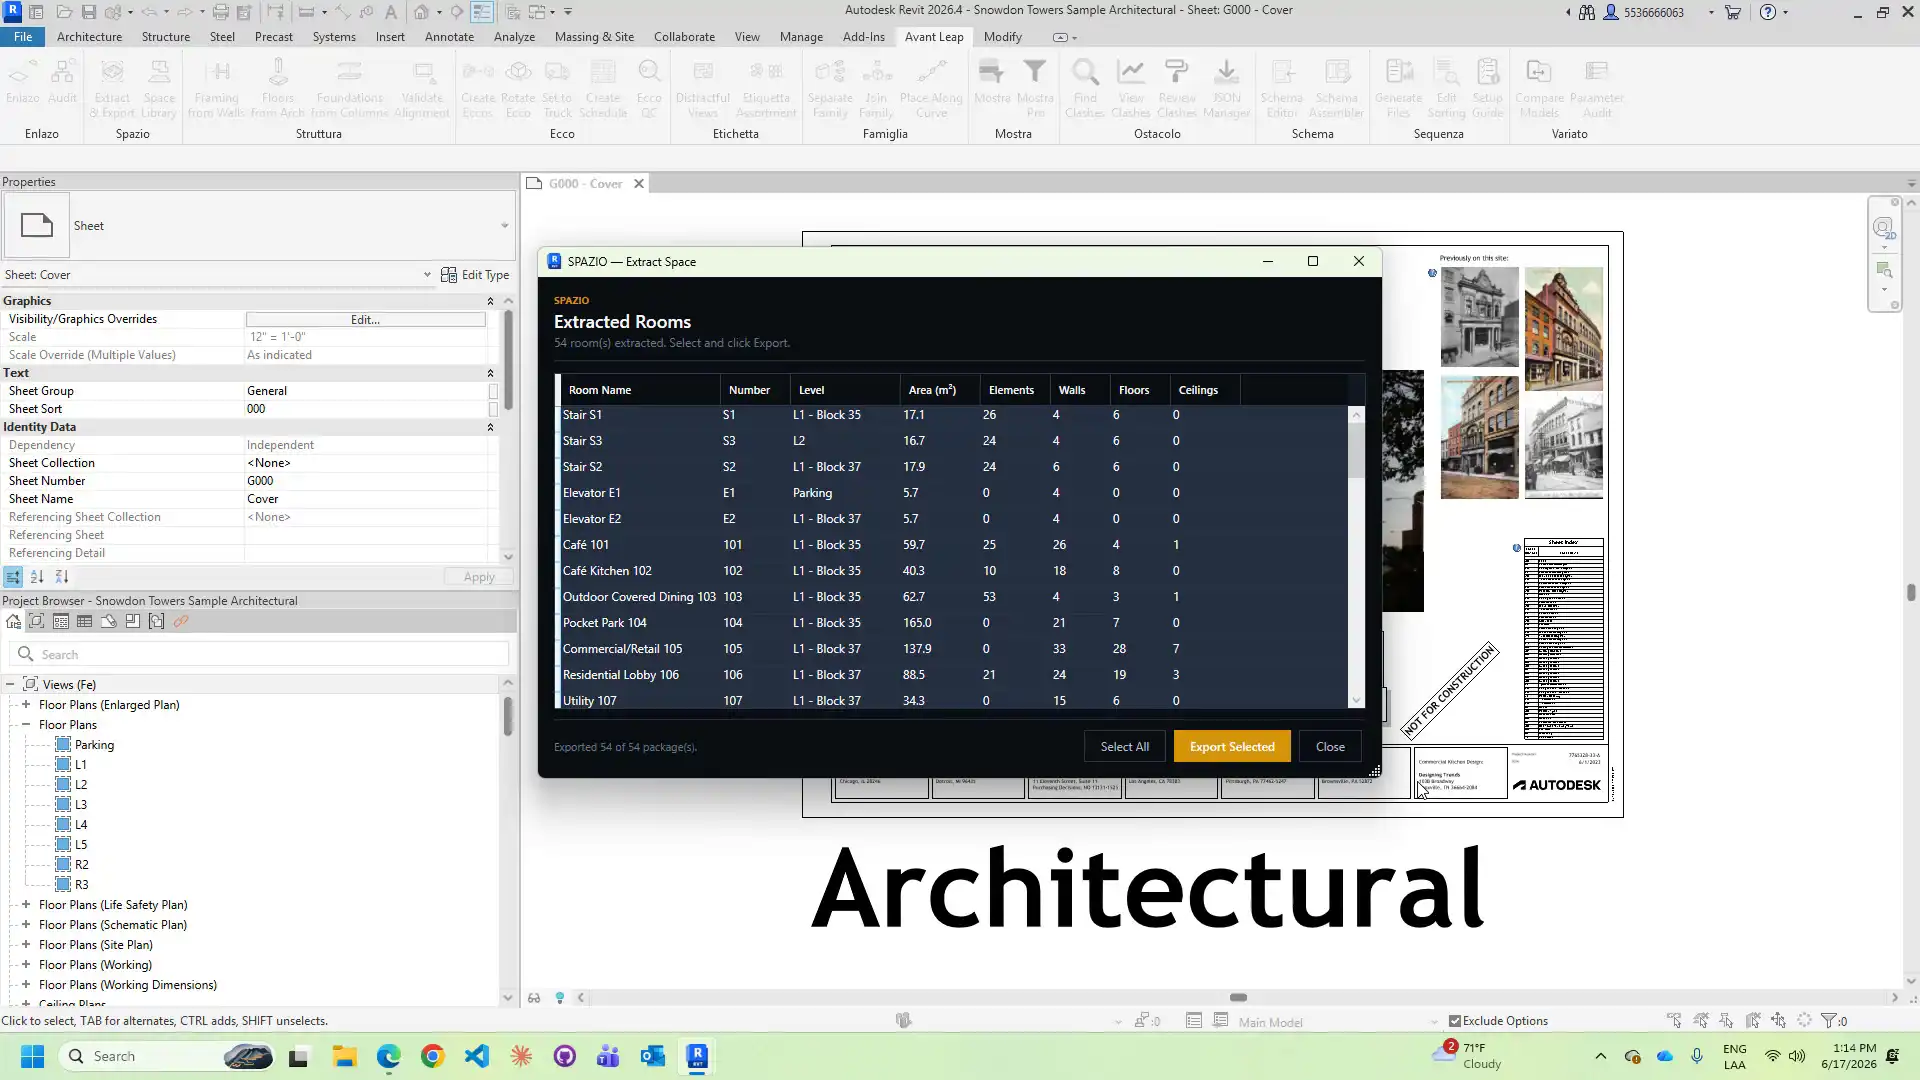Screen dimensions: 1920x1080
Task: Open the Extract & Export tool in Spazio panel
Action: (x=112, y=88)
